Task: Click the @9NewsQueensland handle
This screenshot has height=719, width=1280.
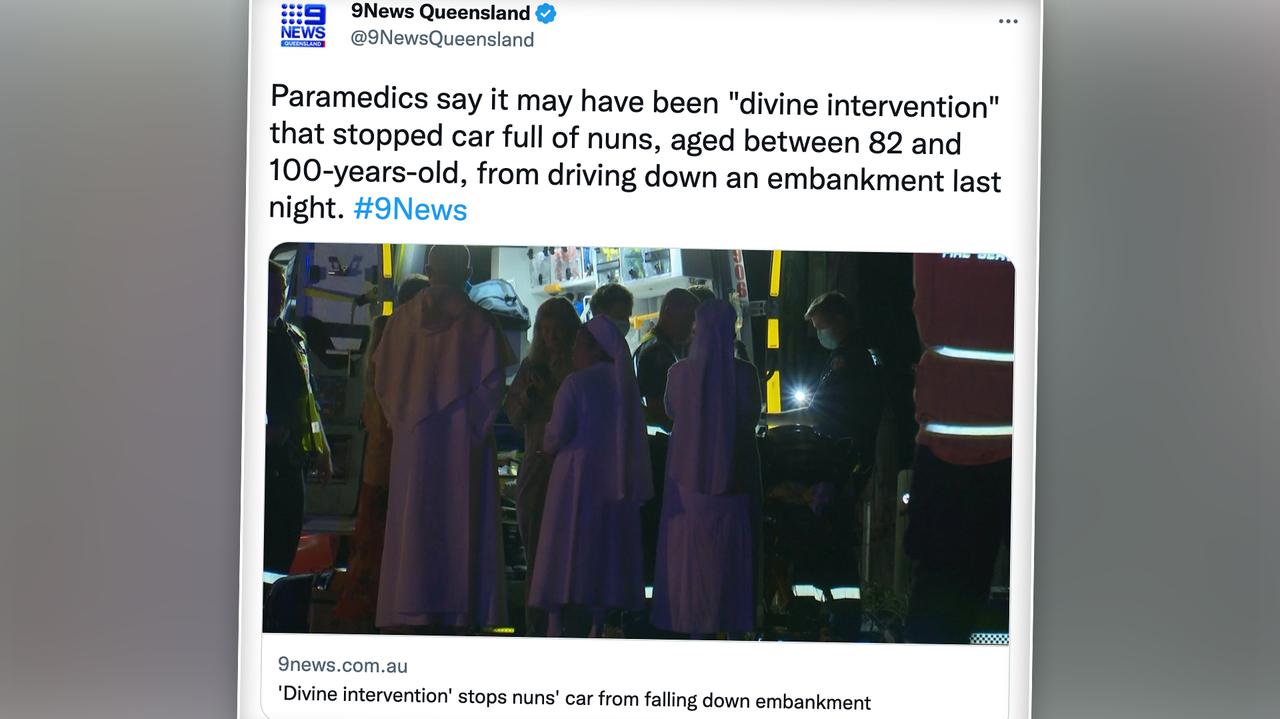Action: (441, 39)
